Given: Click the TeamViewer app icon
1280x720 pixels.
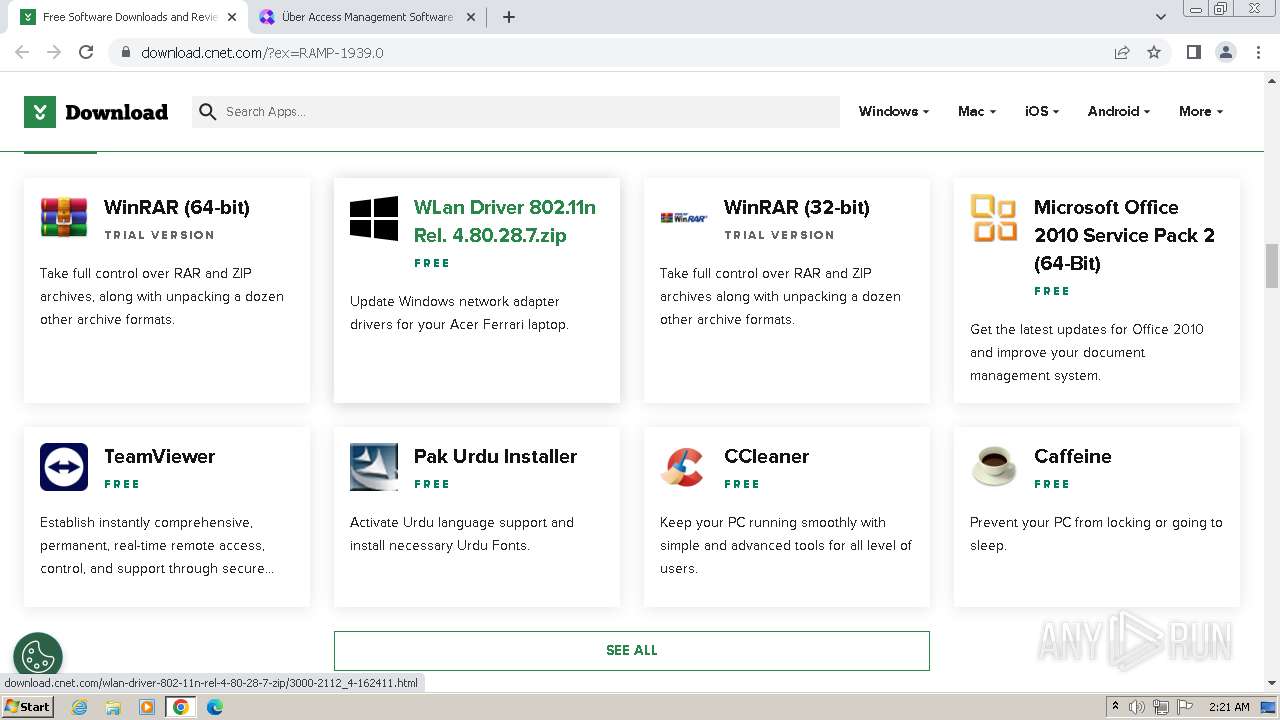Looking at the screenshot, I should [64, 467].
